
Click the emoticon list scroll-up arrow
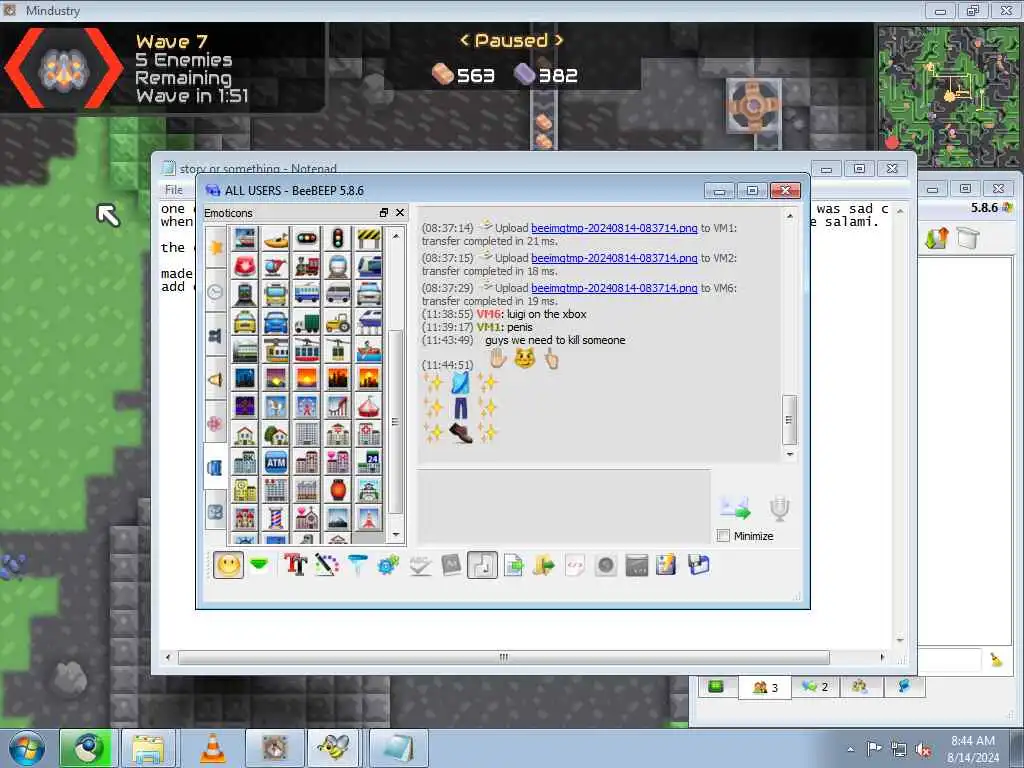pyautogui.click(x=396, y=236)
